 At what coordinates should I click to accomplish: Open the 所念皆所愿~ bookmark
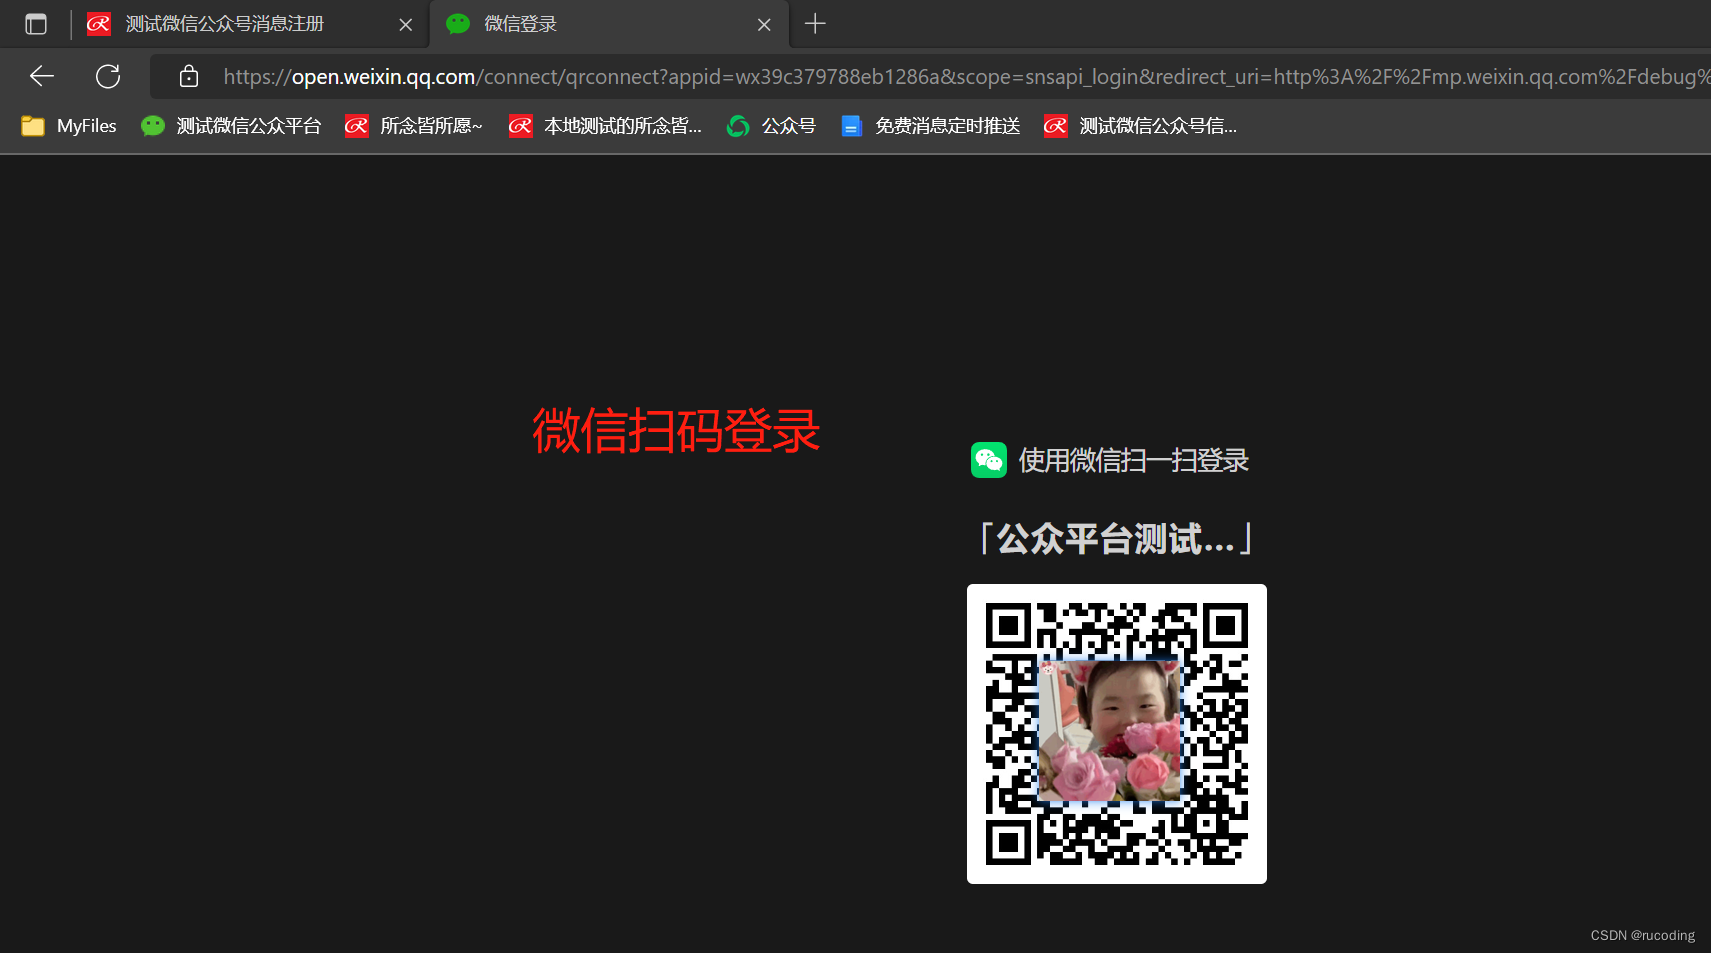pyautogui.click(x=413, y=126)
